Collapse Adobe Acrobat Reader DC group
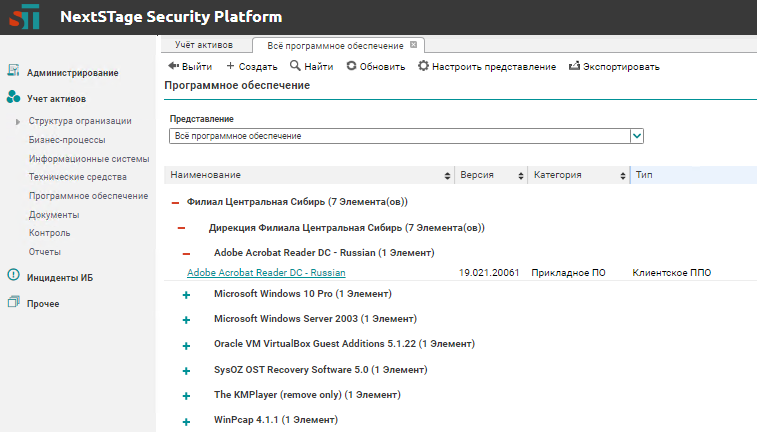Screen dimensions: 757x432 click(x=186, y=254)
